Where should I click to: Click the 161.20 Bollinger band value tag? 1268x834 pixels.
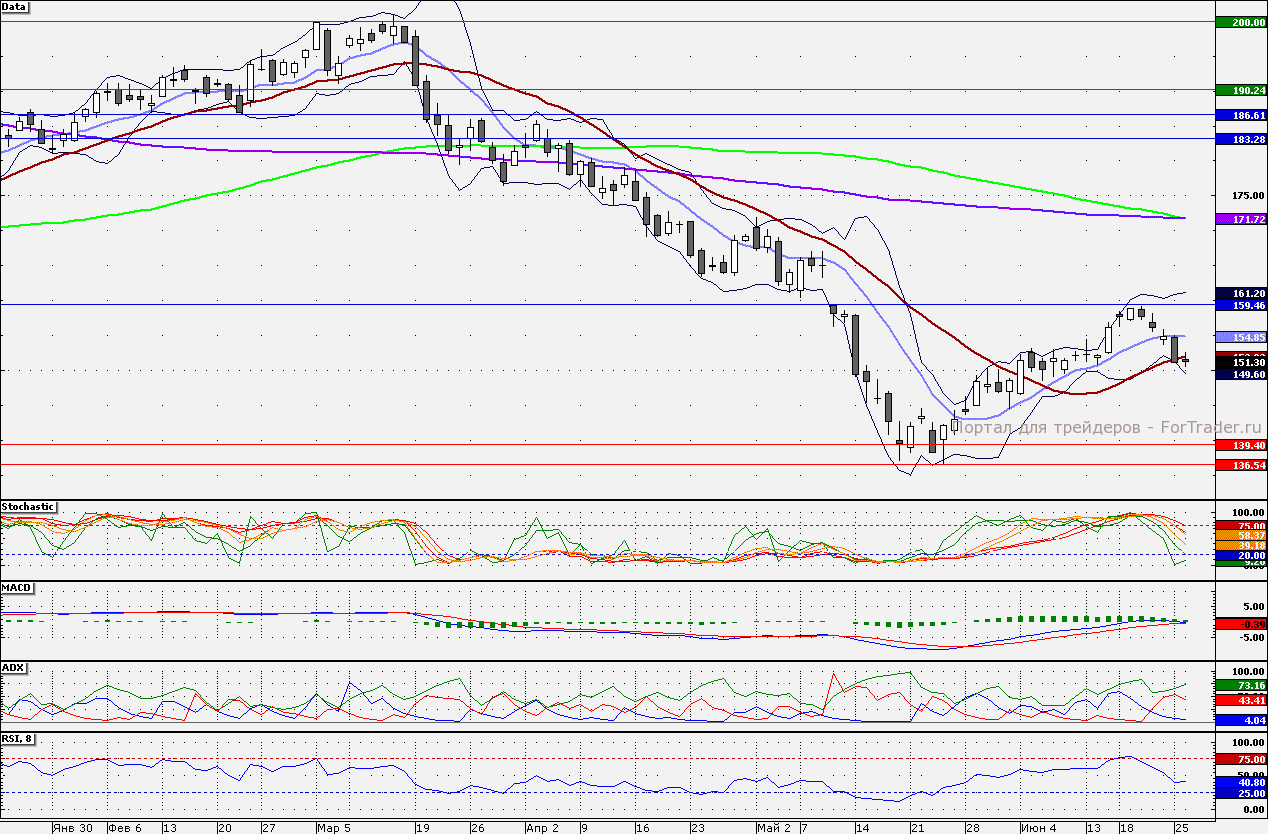[1240, 292]
